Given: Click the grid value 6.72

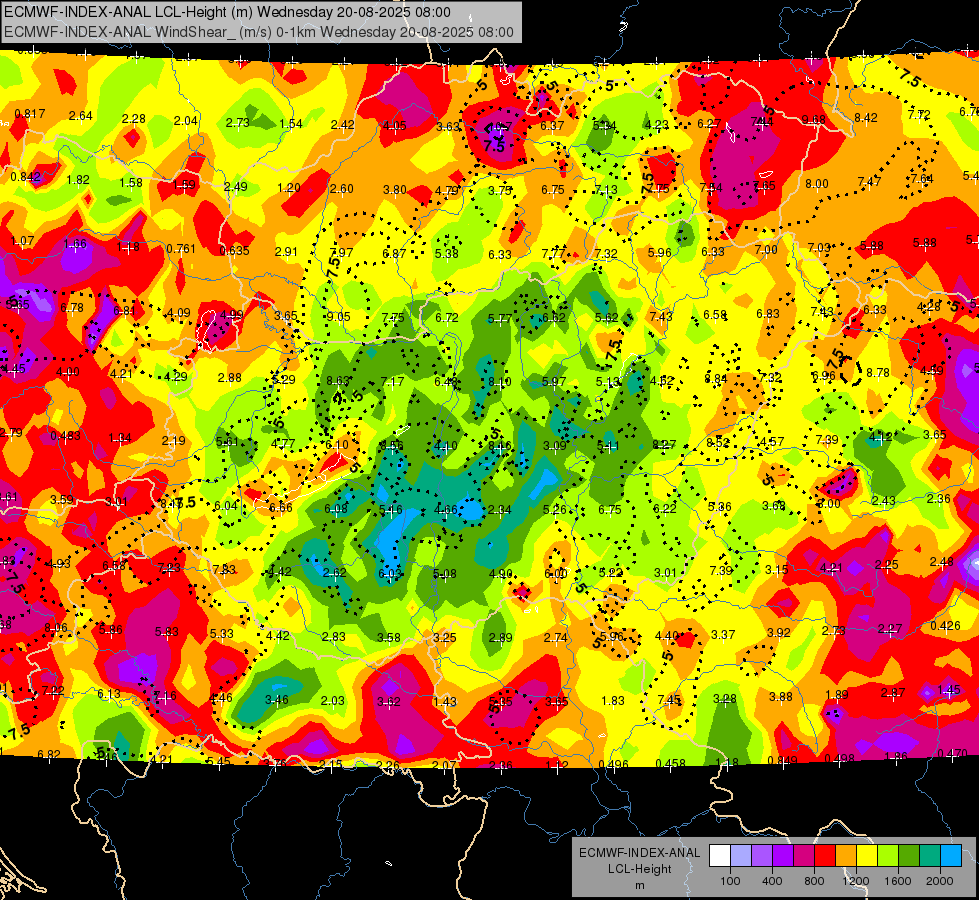Looking at the screenshot, I should pyautogui.click(x=446, y=317).
